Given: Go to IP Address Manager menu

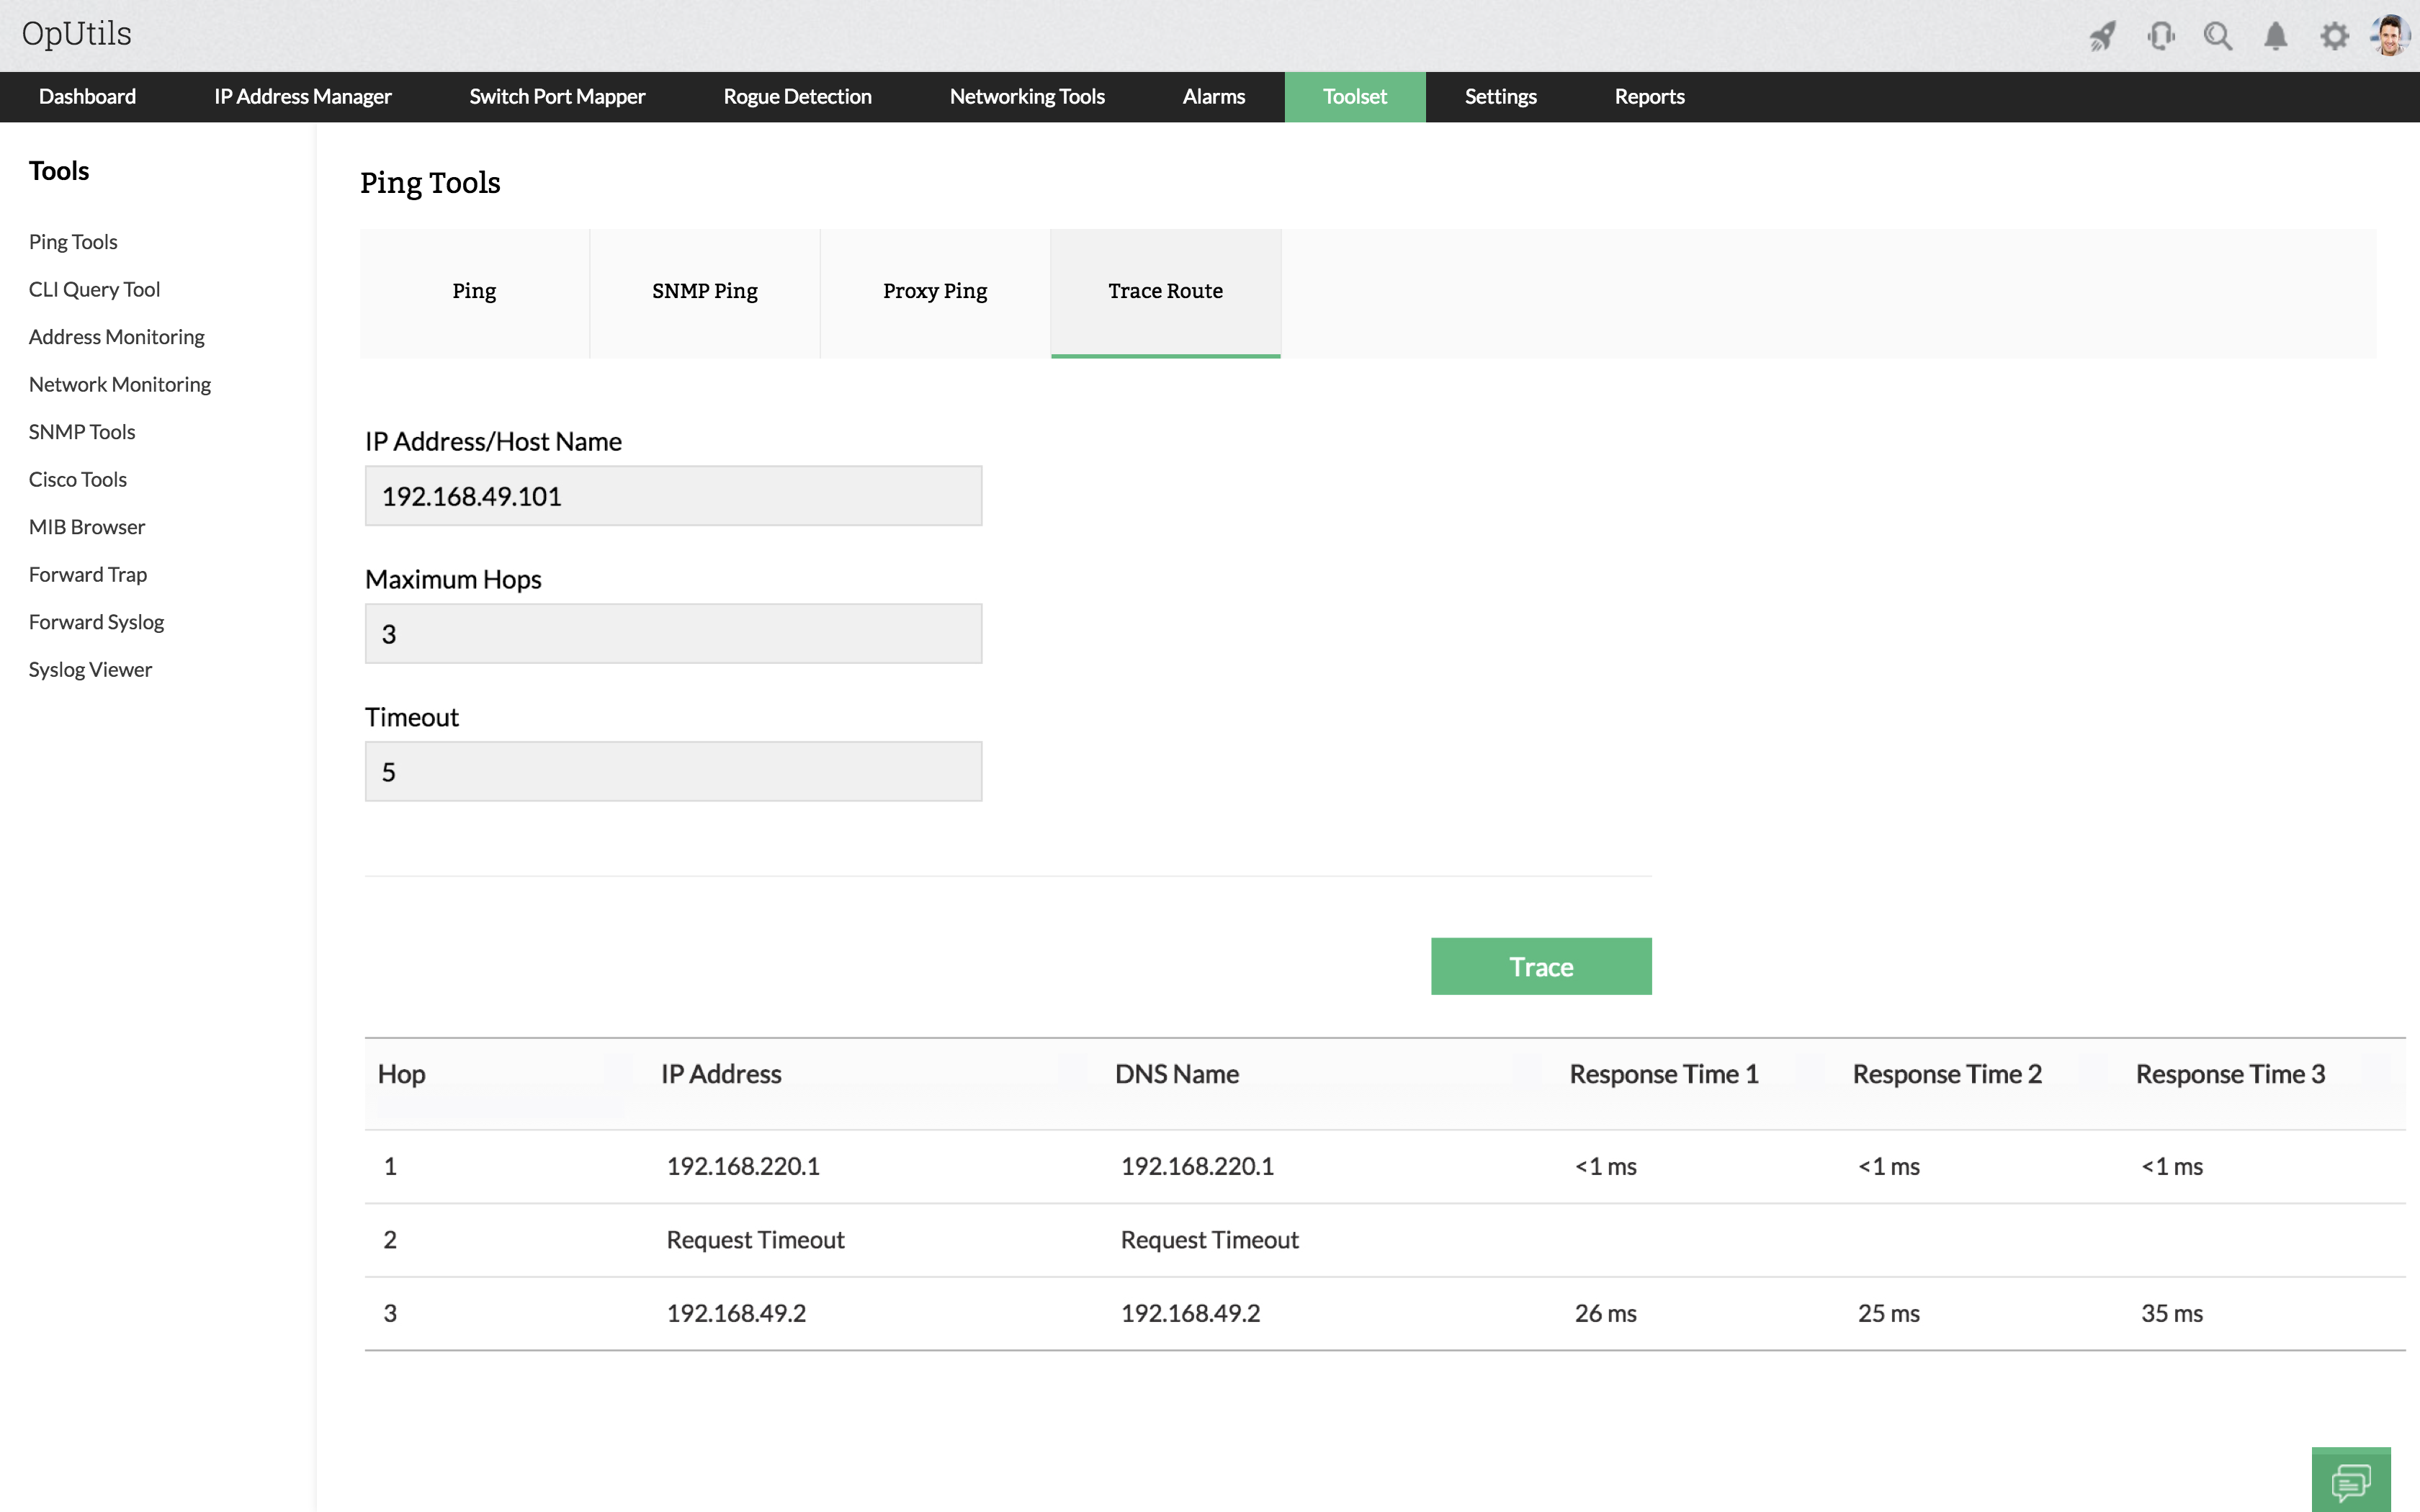Looking at the screenshot, I should 302,97.
